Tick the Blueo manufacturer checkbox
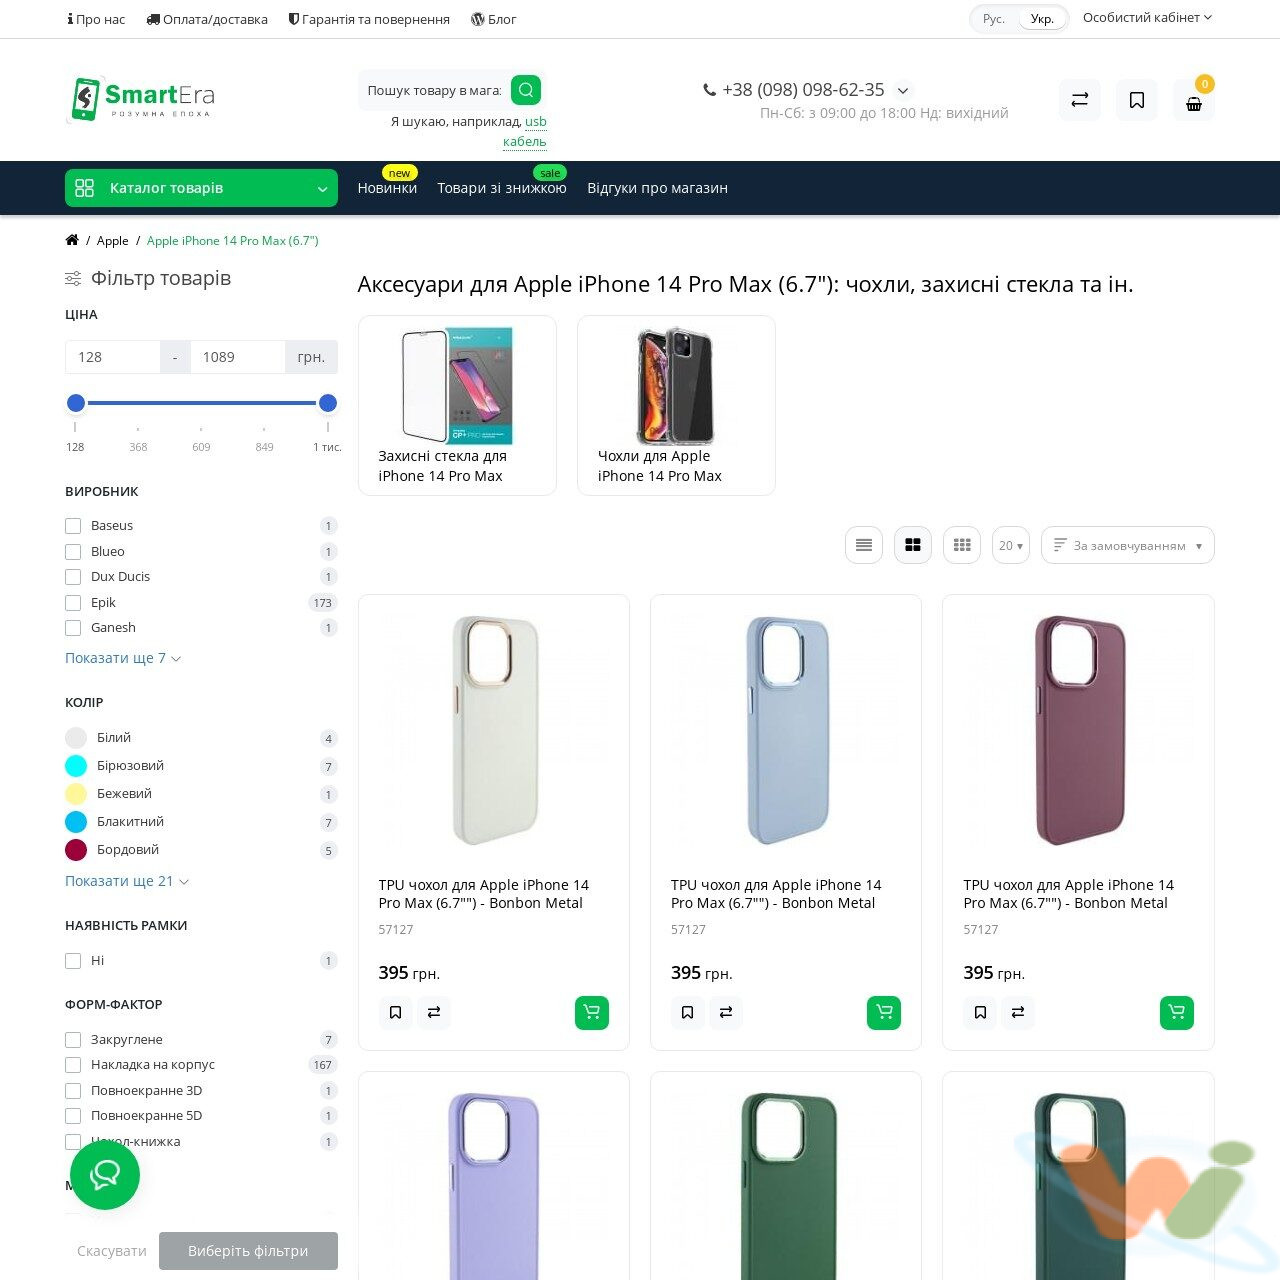 [73, 552]
